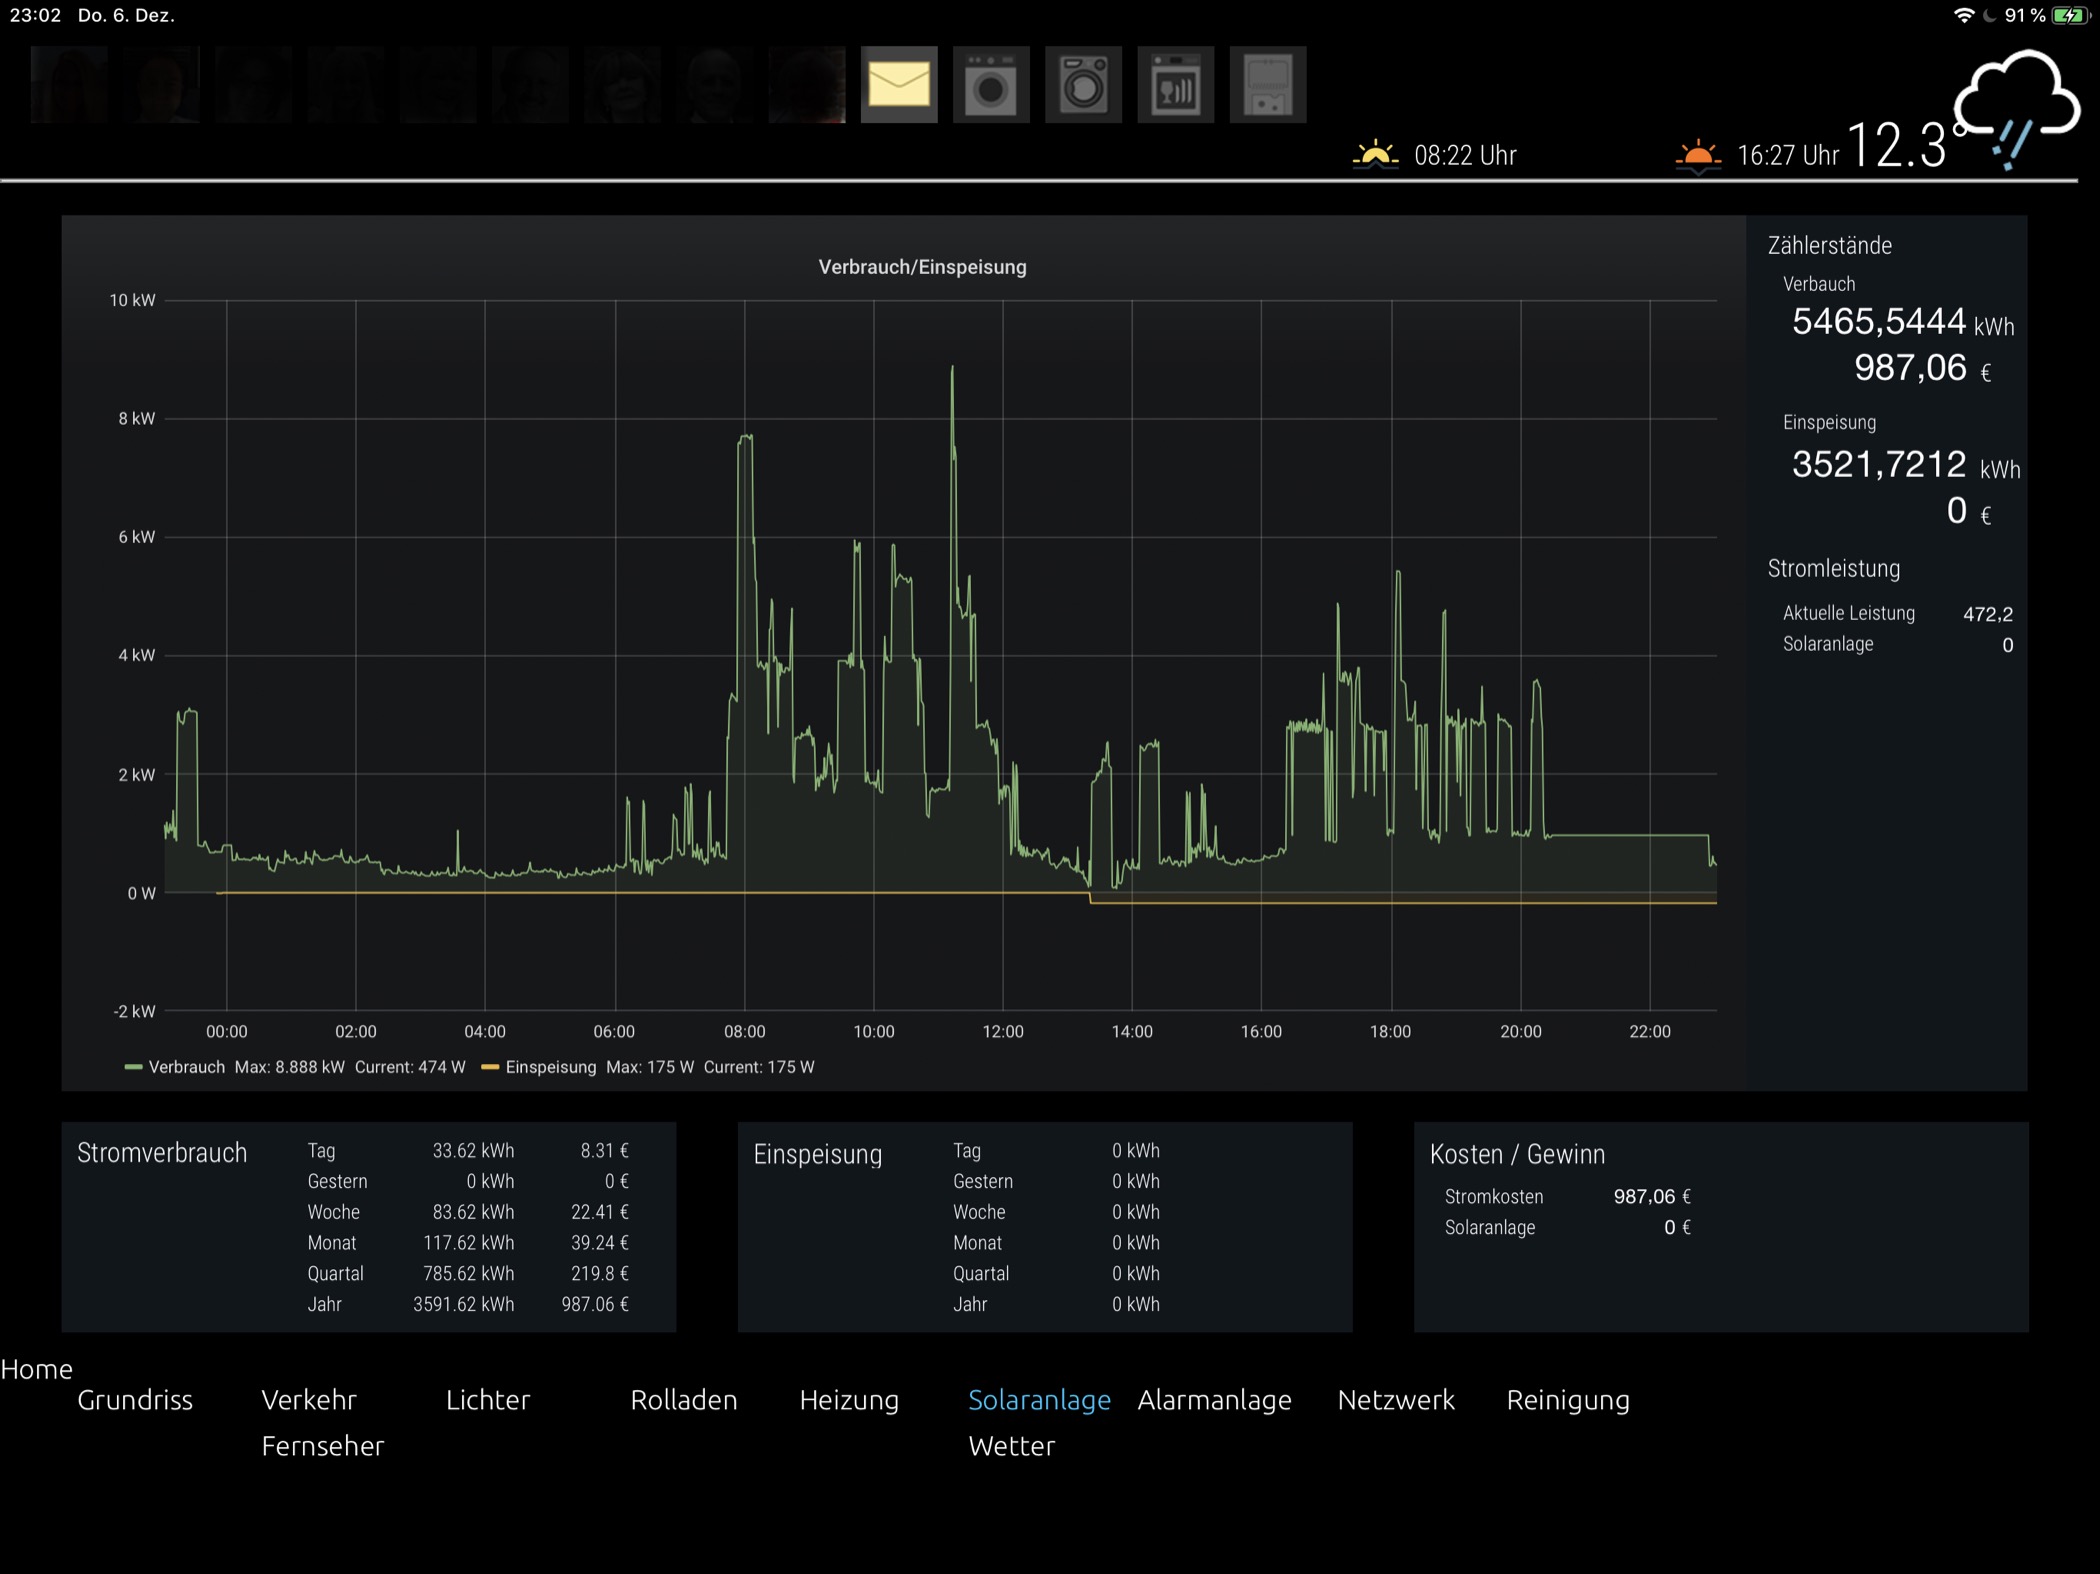2100x1574 pixels.
Task: Click the Stromleistung heading
Action: coord(1834,569)
